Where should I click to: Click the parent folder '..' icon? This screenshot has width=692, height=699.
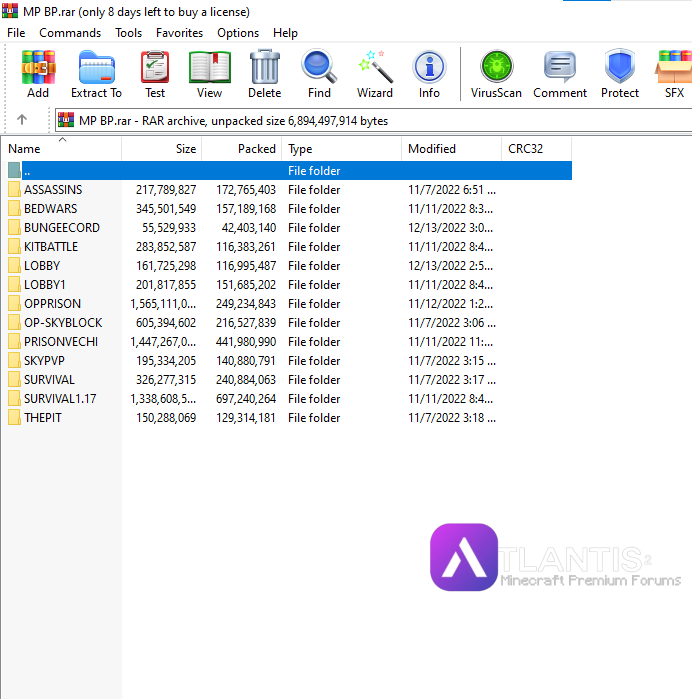click(x=14, y=170)
